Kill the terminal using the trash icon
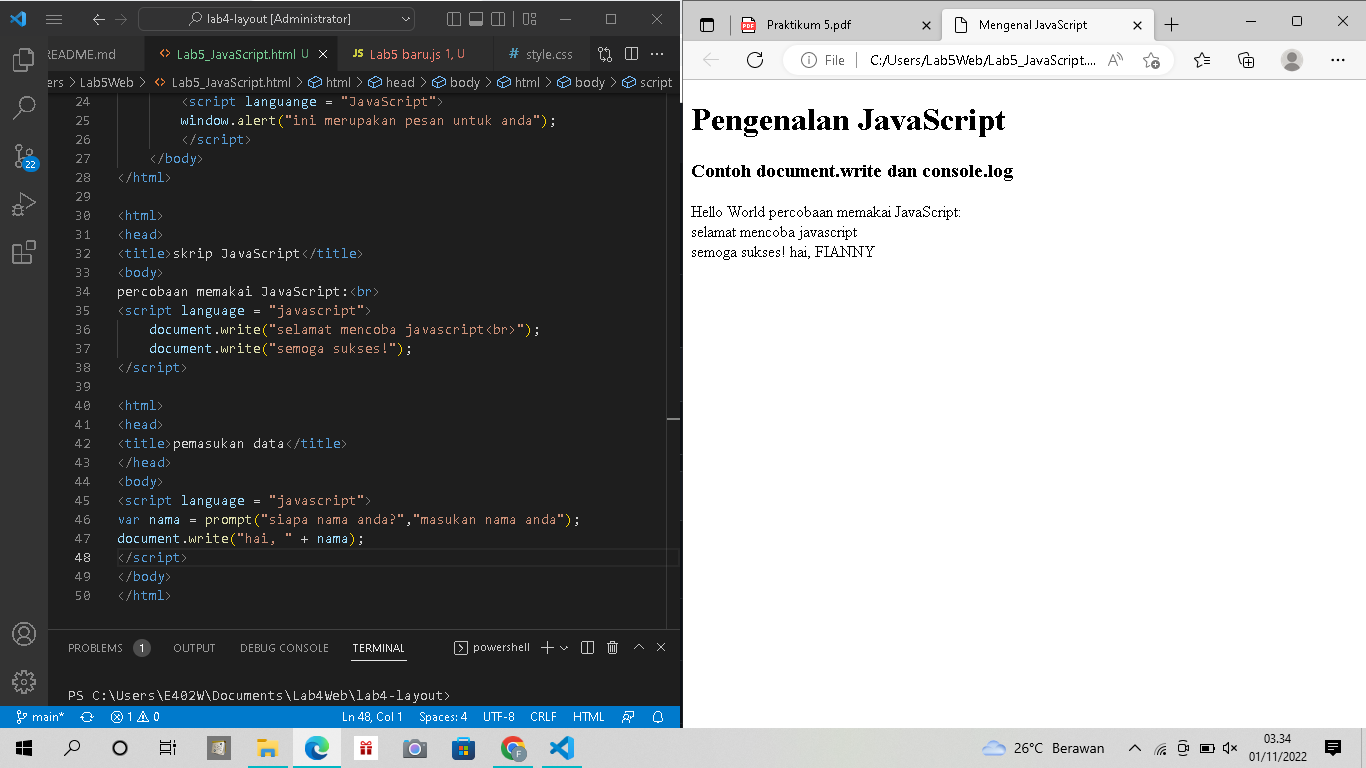 (611, 647)
